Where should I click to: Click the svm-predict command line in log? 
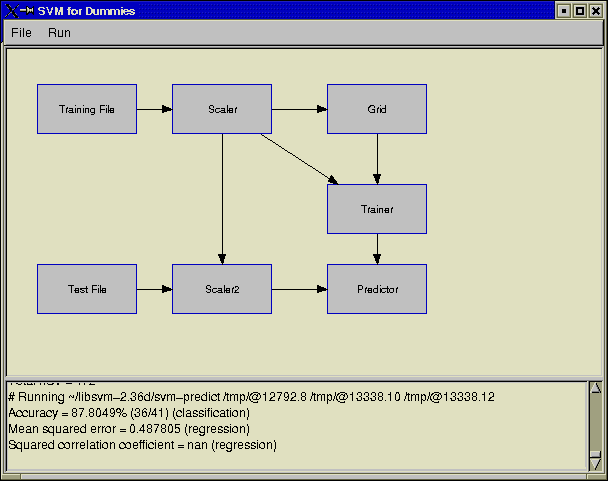coord(250,397)
